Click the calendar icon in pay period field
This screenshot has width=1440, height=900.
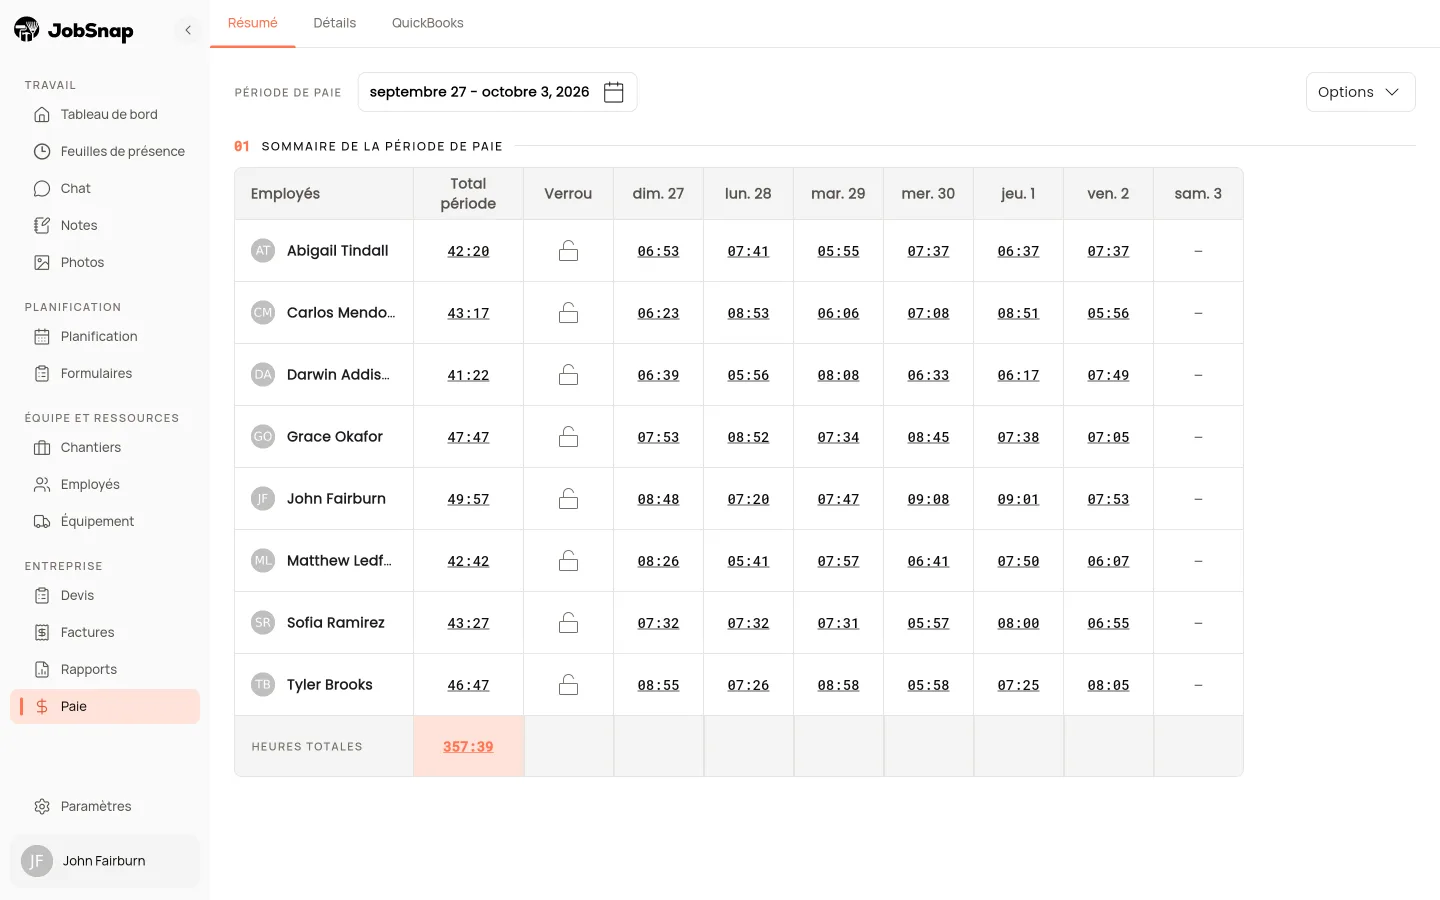pyautogui.click(x=614, y=92)
